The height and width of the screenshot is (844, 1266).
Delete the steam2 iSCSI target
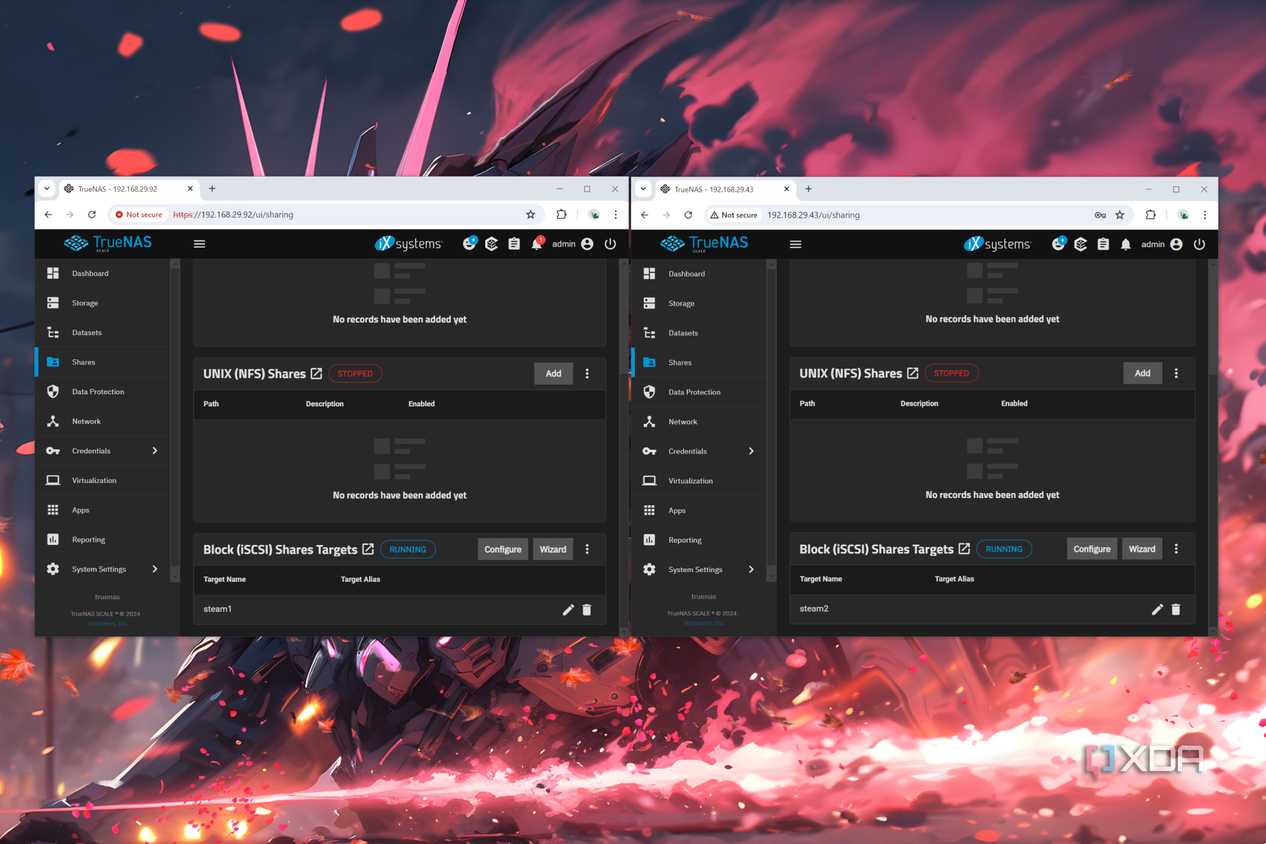pyautogui.click(x=1176, y=609)
